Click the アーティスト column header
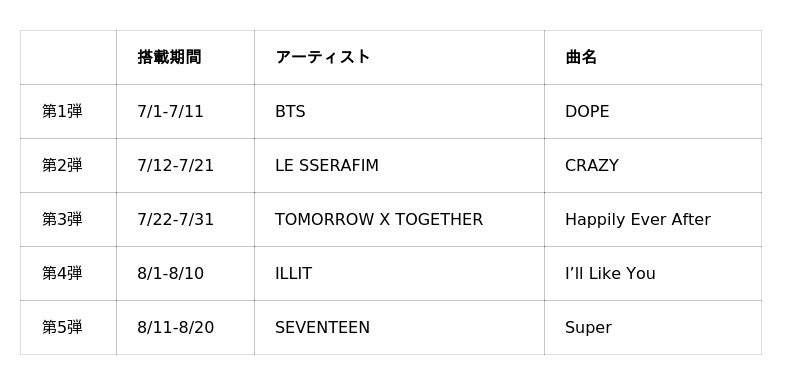This screenshot has height=385, width=800. (x=322, y=57)
